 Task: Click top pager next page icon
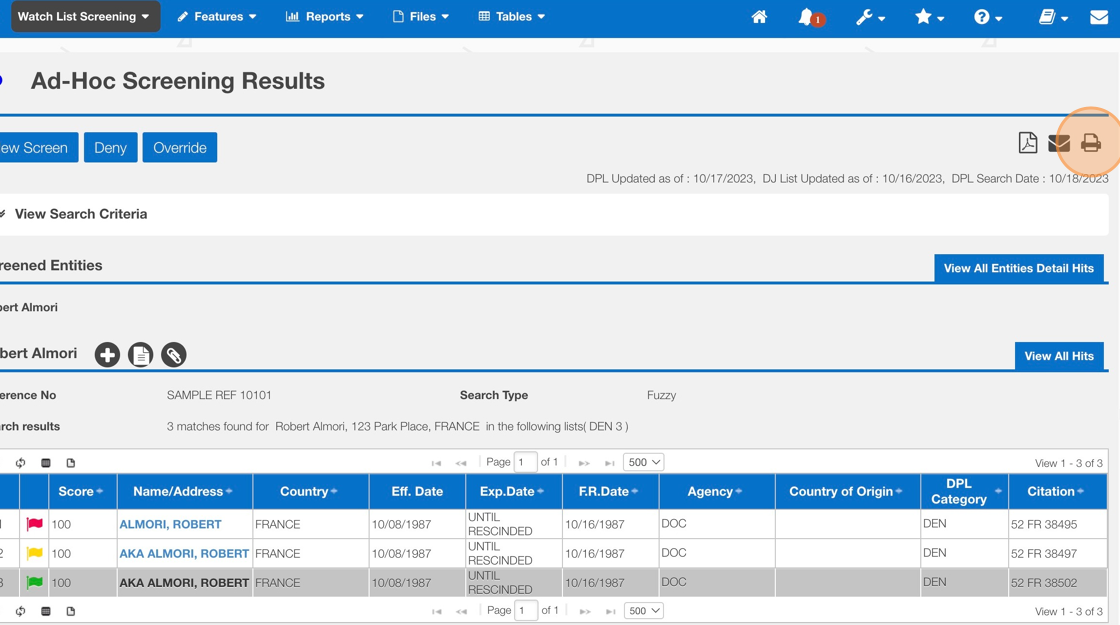(584, 463)
